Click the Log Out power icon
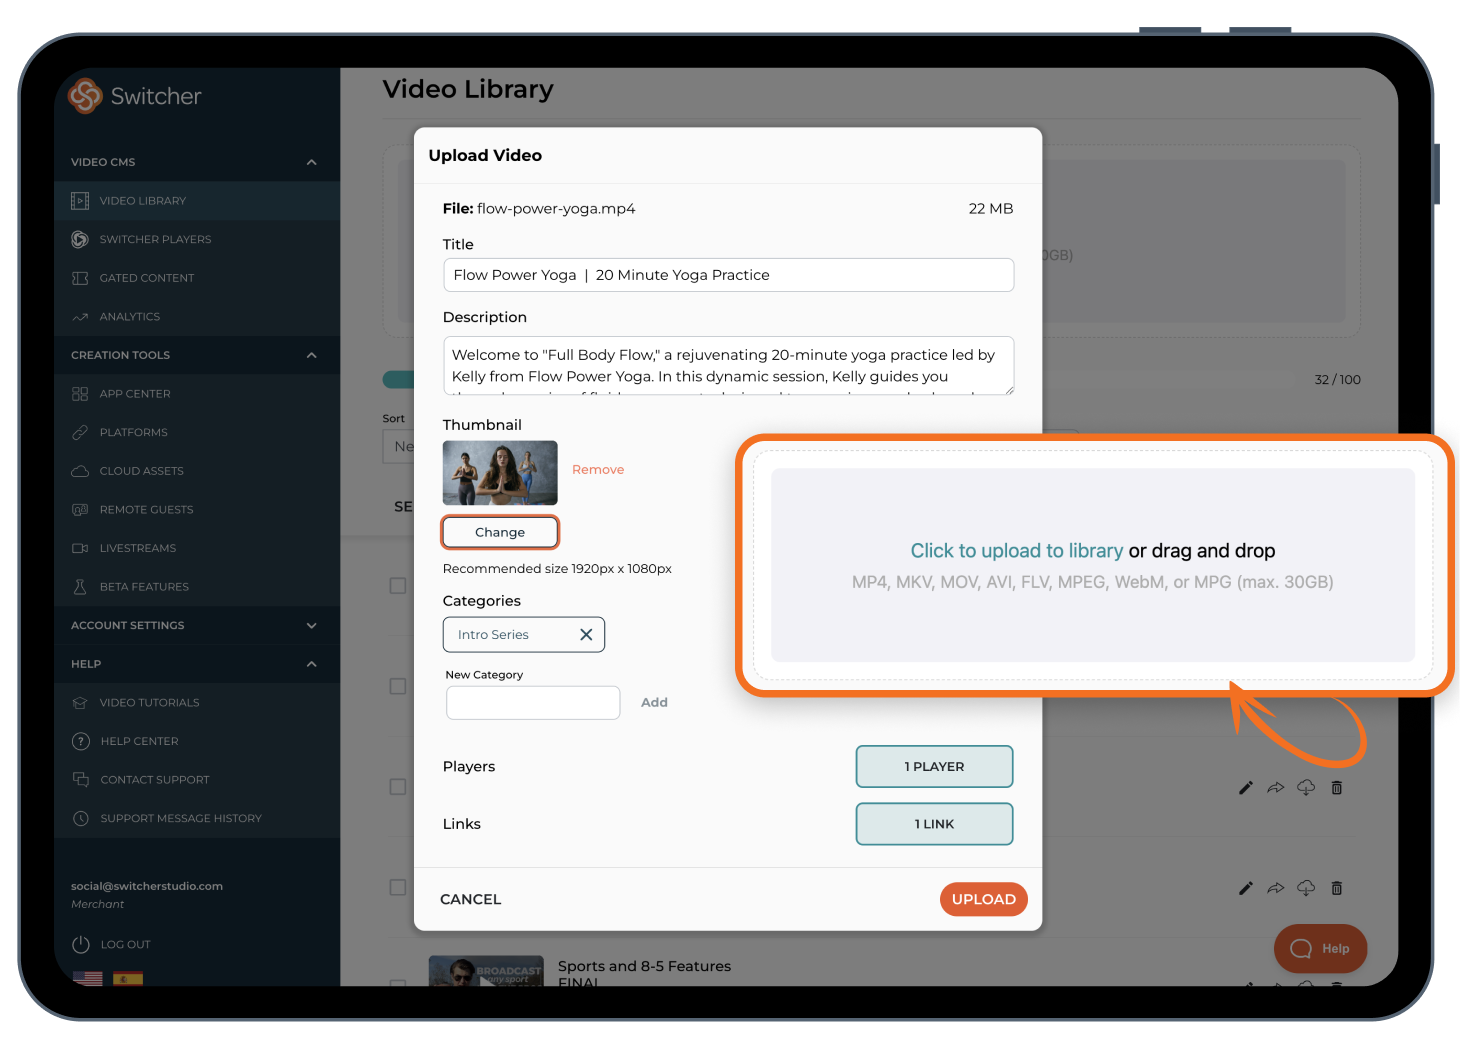 pyautogui.click(x=81, y=944)
